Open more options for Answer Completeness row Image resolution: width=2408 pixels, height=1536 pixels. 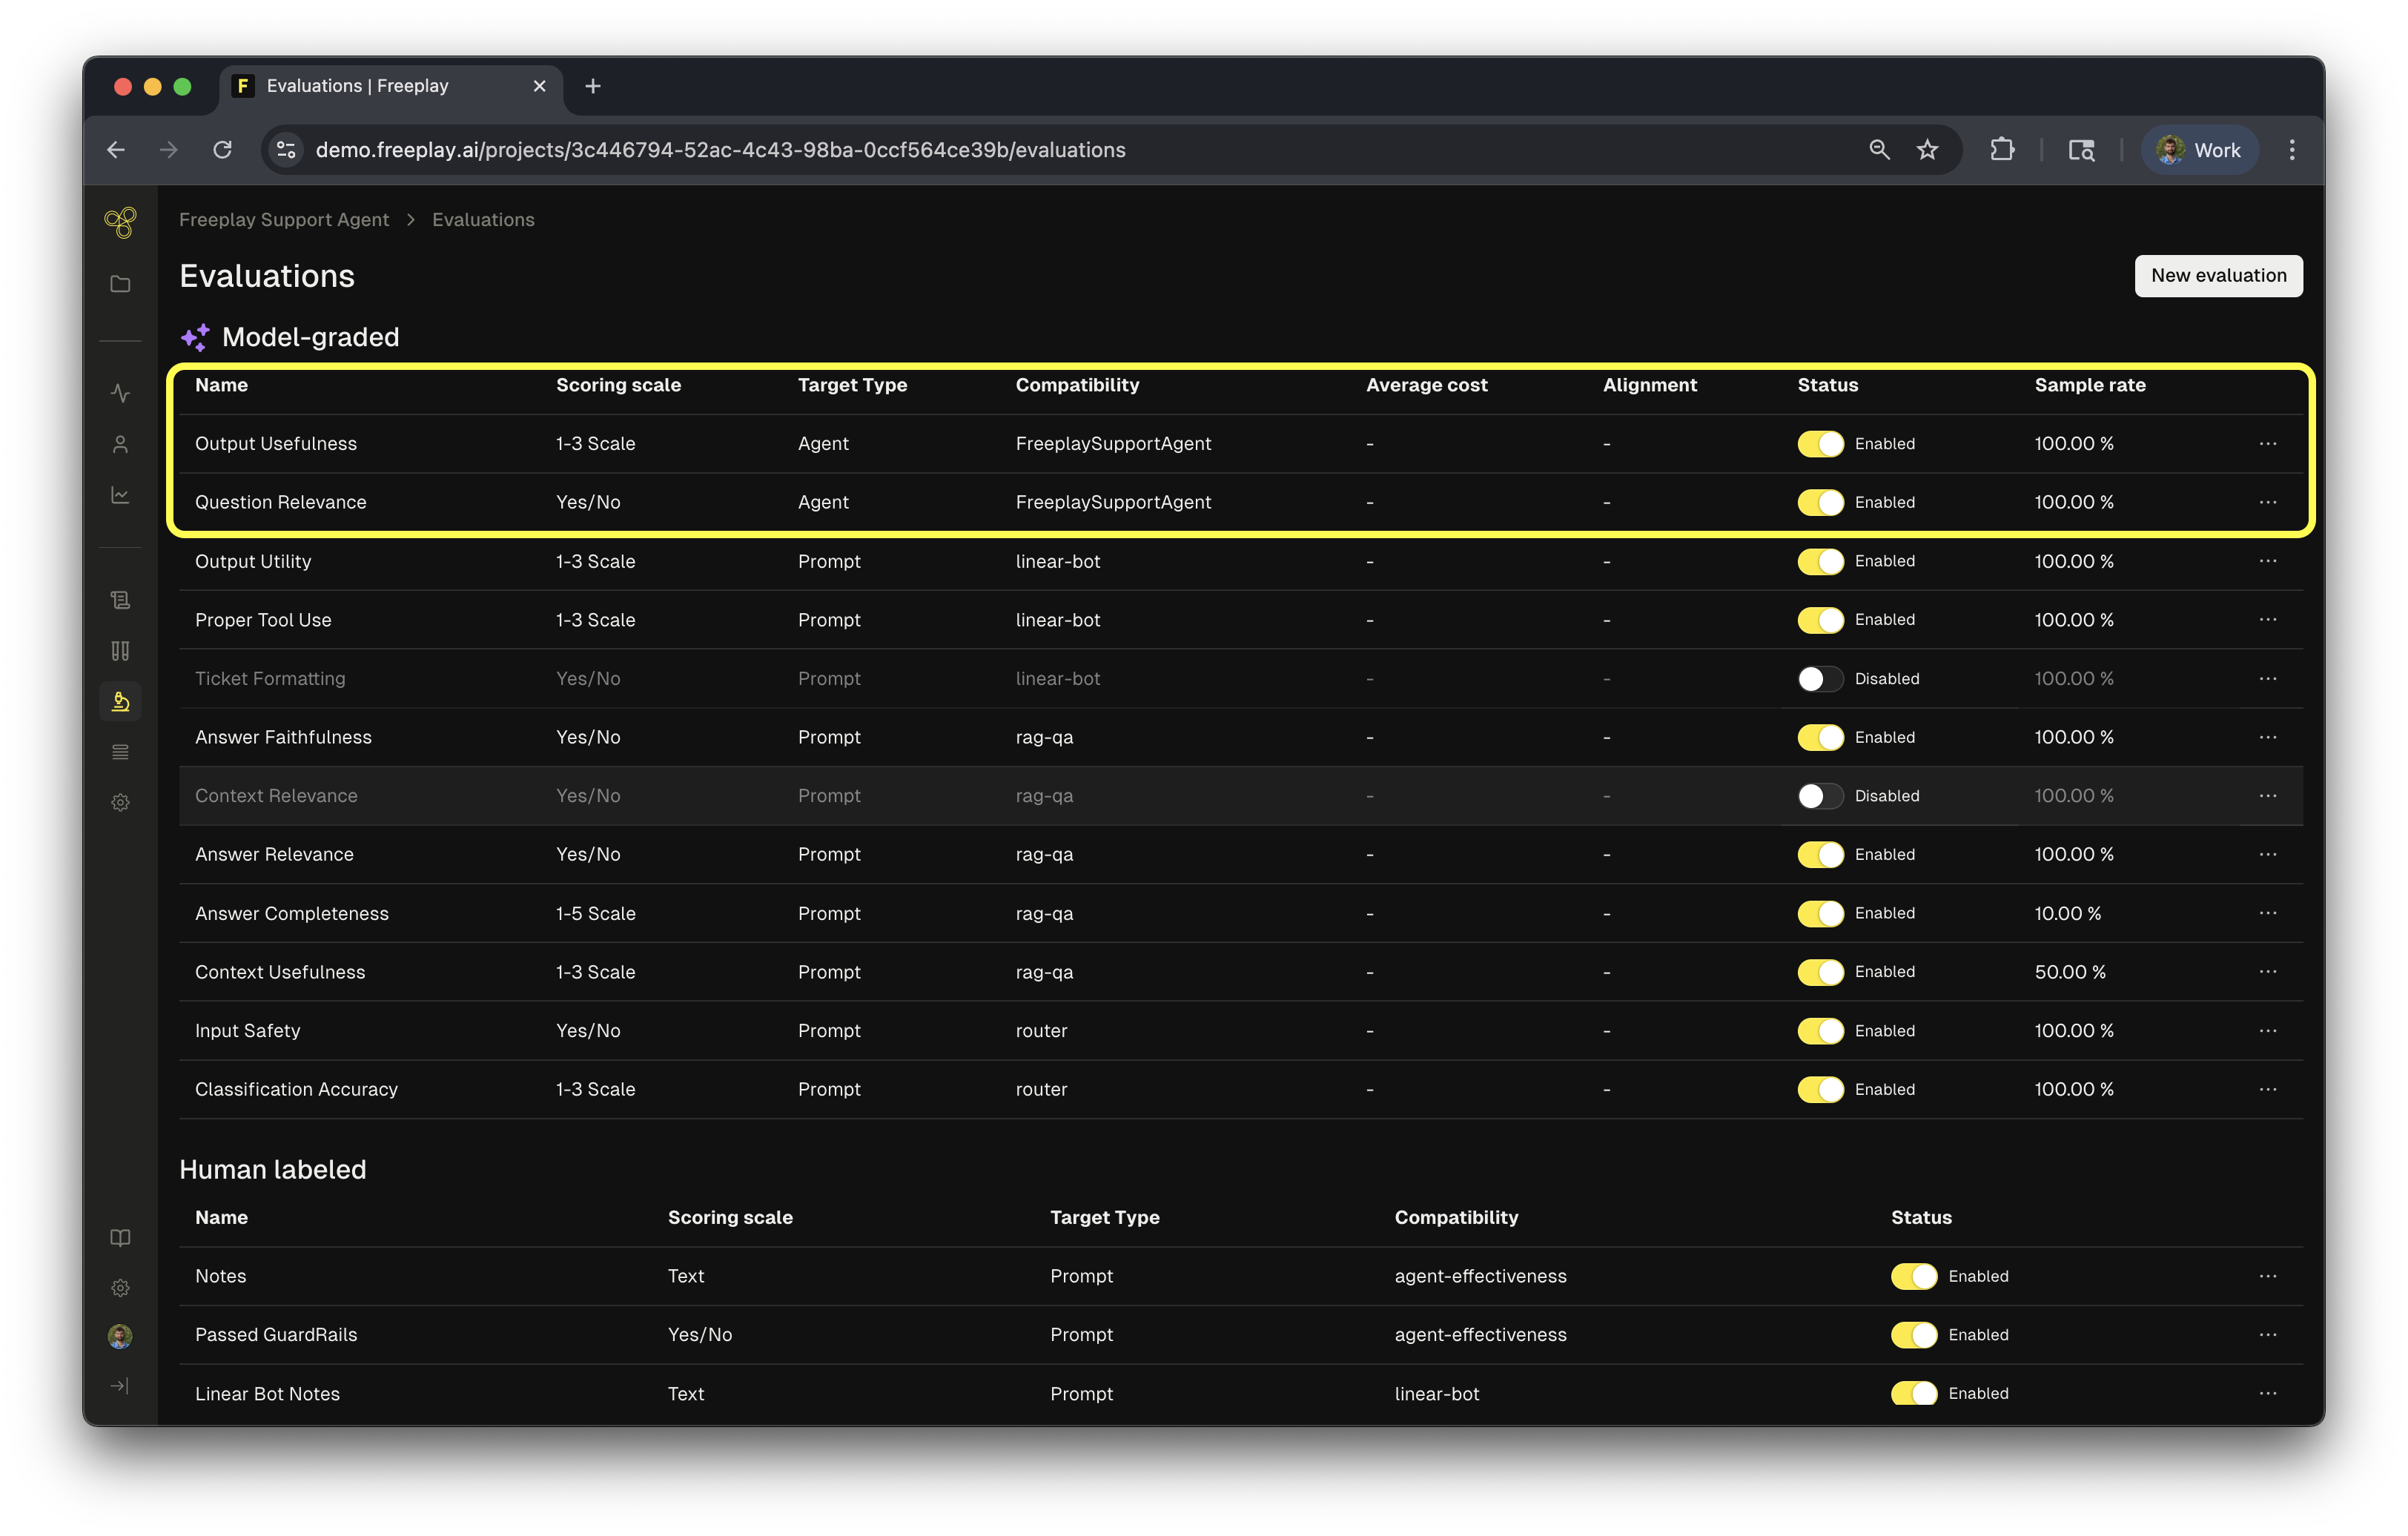pos(2267,913)
